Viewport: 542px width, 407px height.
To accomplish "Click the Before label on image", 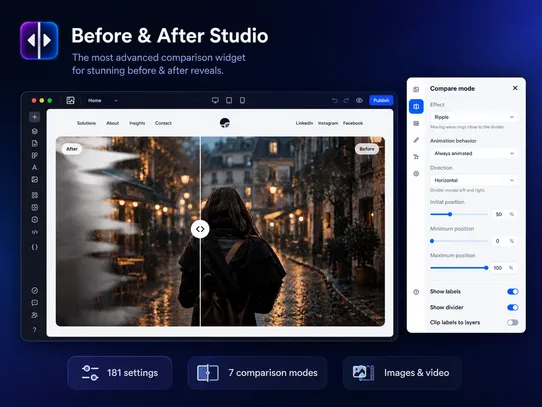I will [x=367, y=149].
